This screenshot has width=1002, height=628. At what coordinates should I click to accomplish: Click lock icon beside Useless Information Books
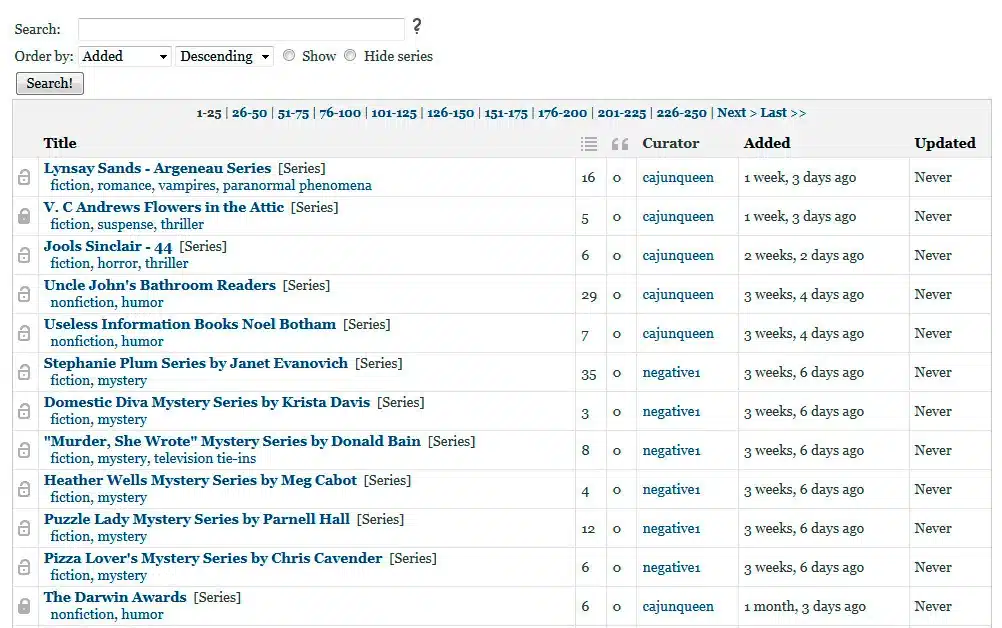pyautogui.click(x=24, y=333)
